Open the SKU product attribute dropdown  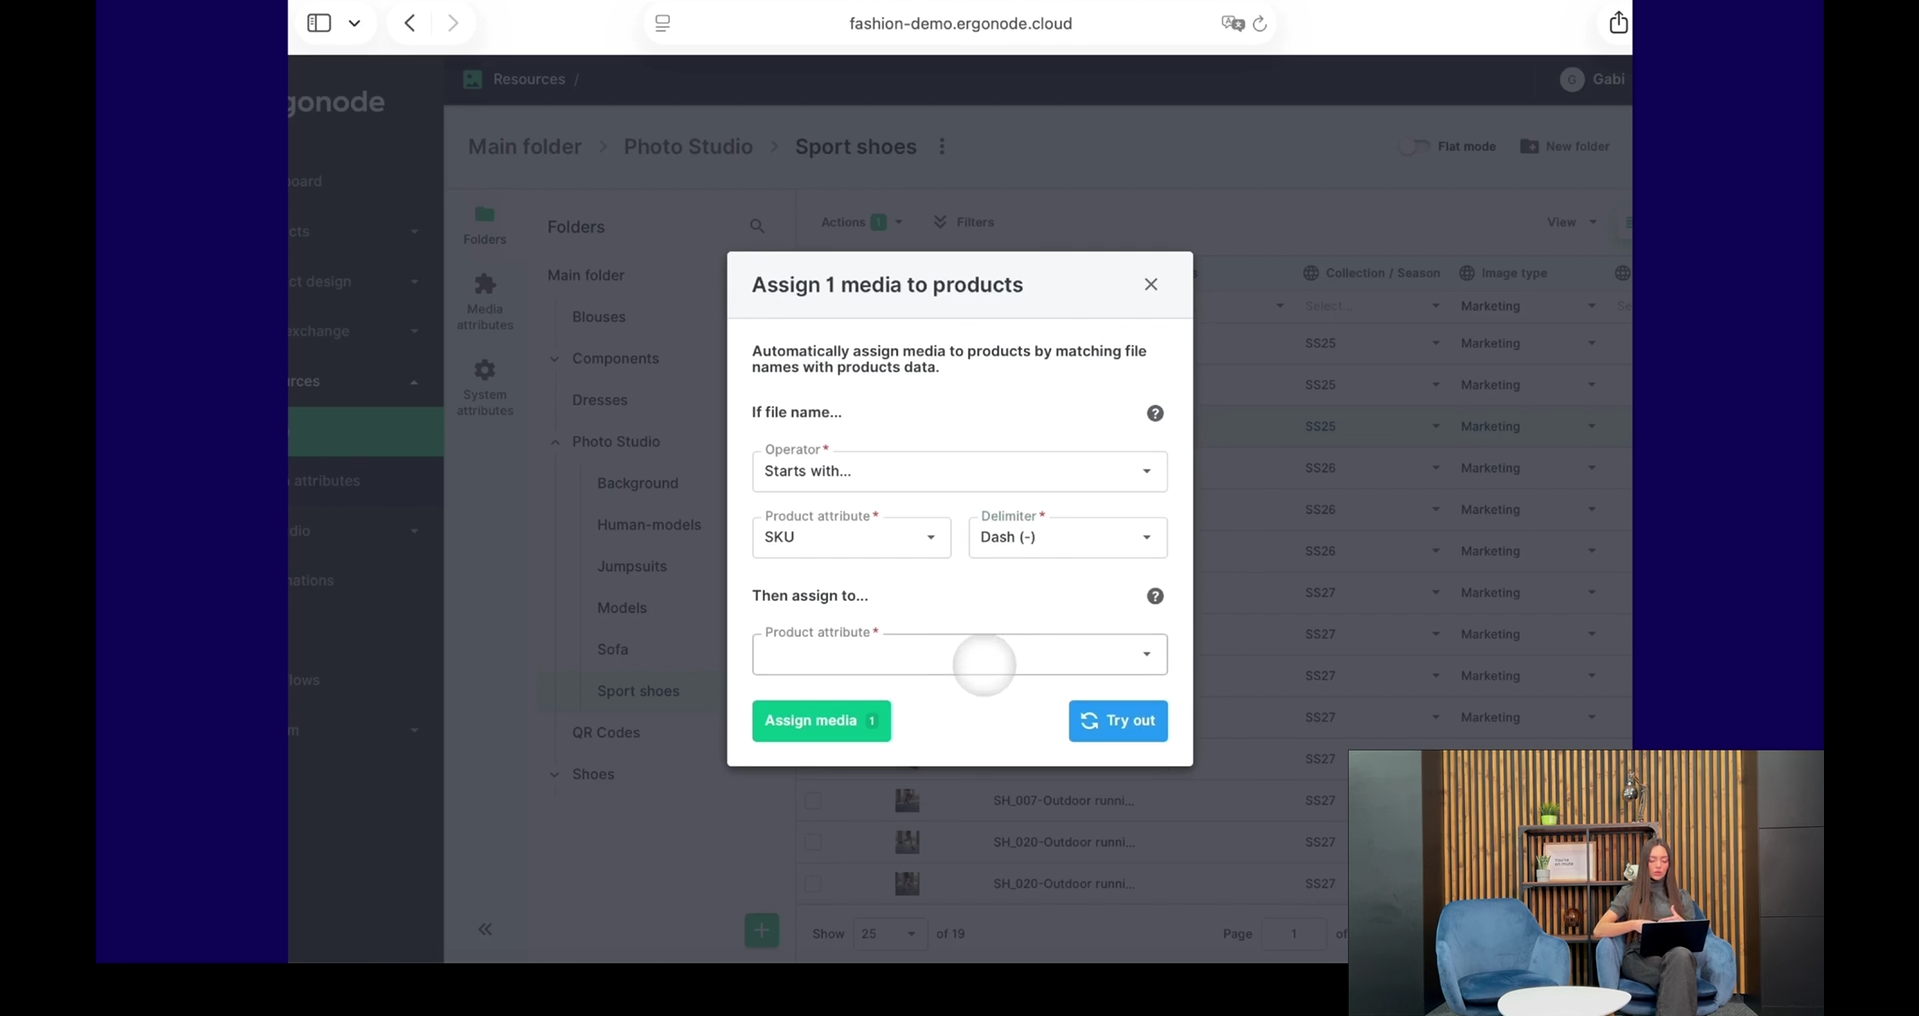tap(851, 538)
